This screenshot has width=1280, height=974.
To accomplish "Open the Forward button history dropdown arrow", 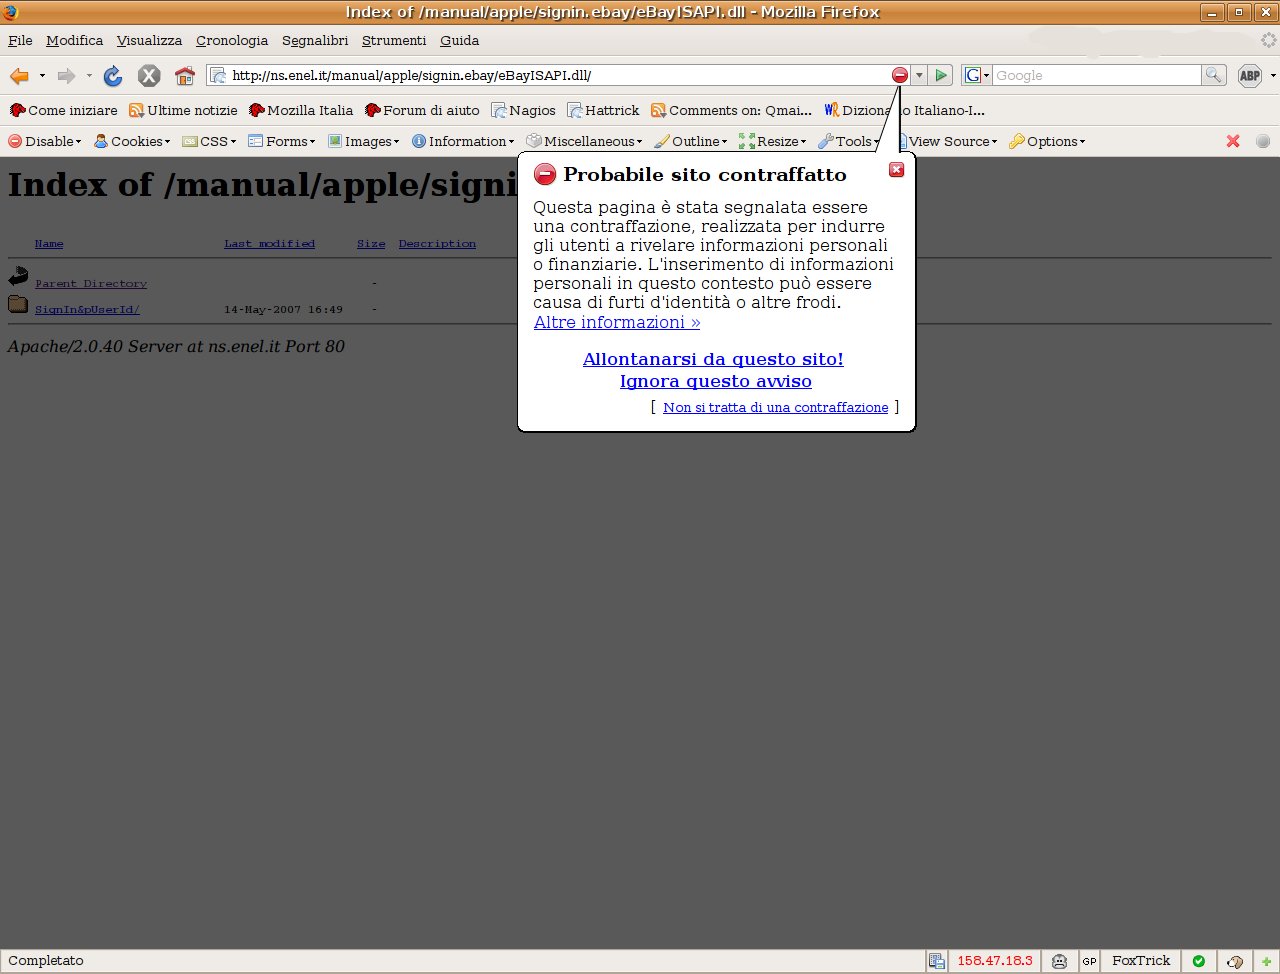I will pos(89,76).
